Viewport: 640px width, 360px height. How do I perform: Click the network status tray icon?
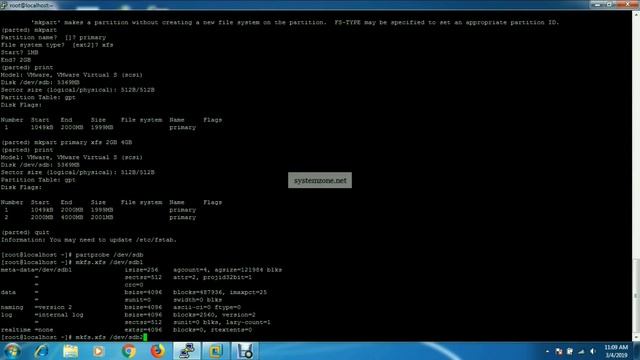pyautogui.click(x=581, y=351)
